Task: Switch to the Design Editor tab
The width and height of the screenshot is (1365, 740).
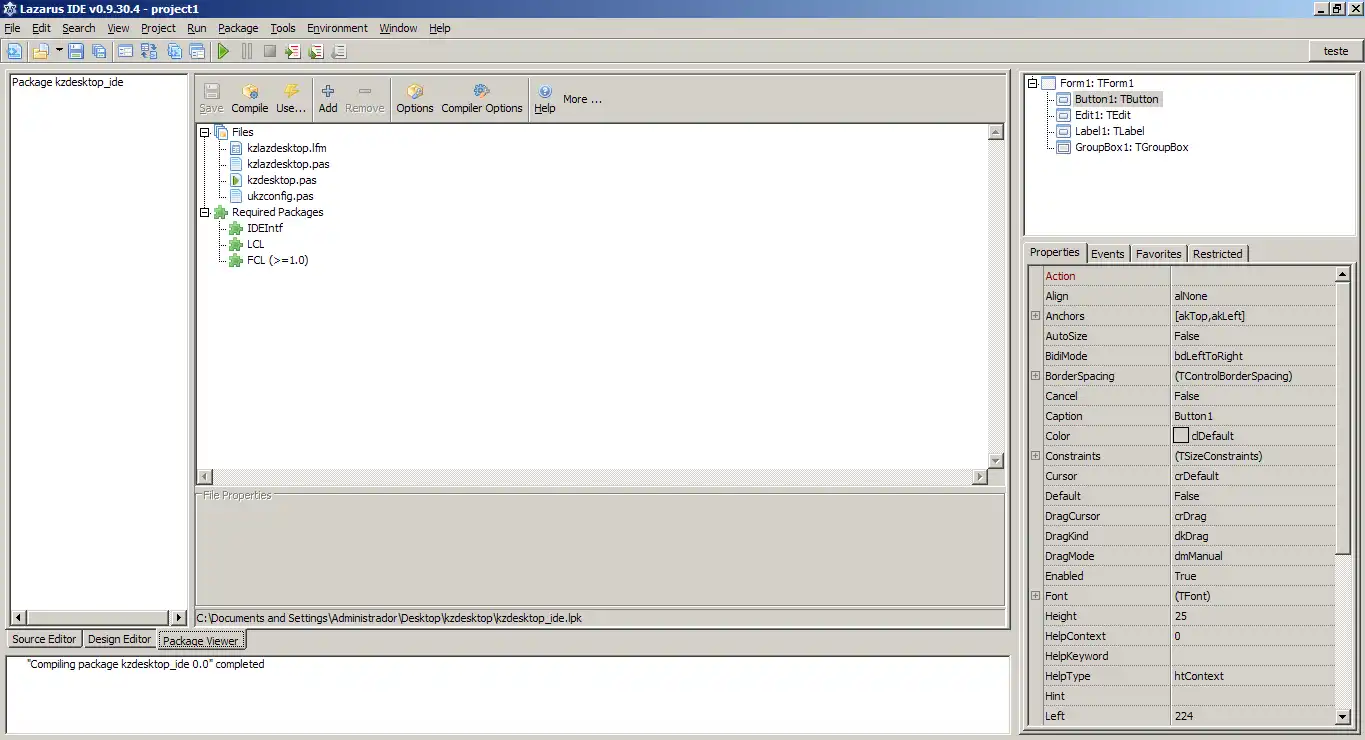Action: click(x=119, y=639)
